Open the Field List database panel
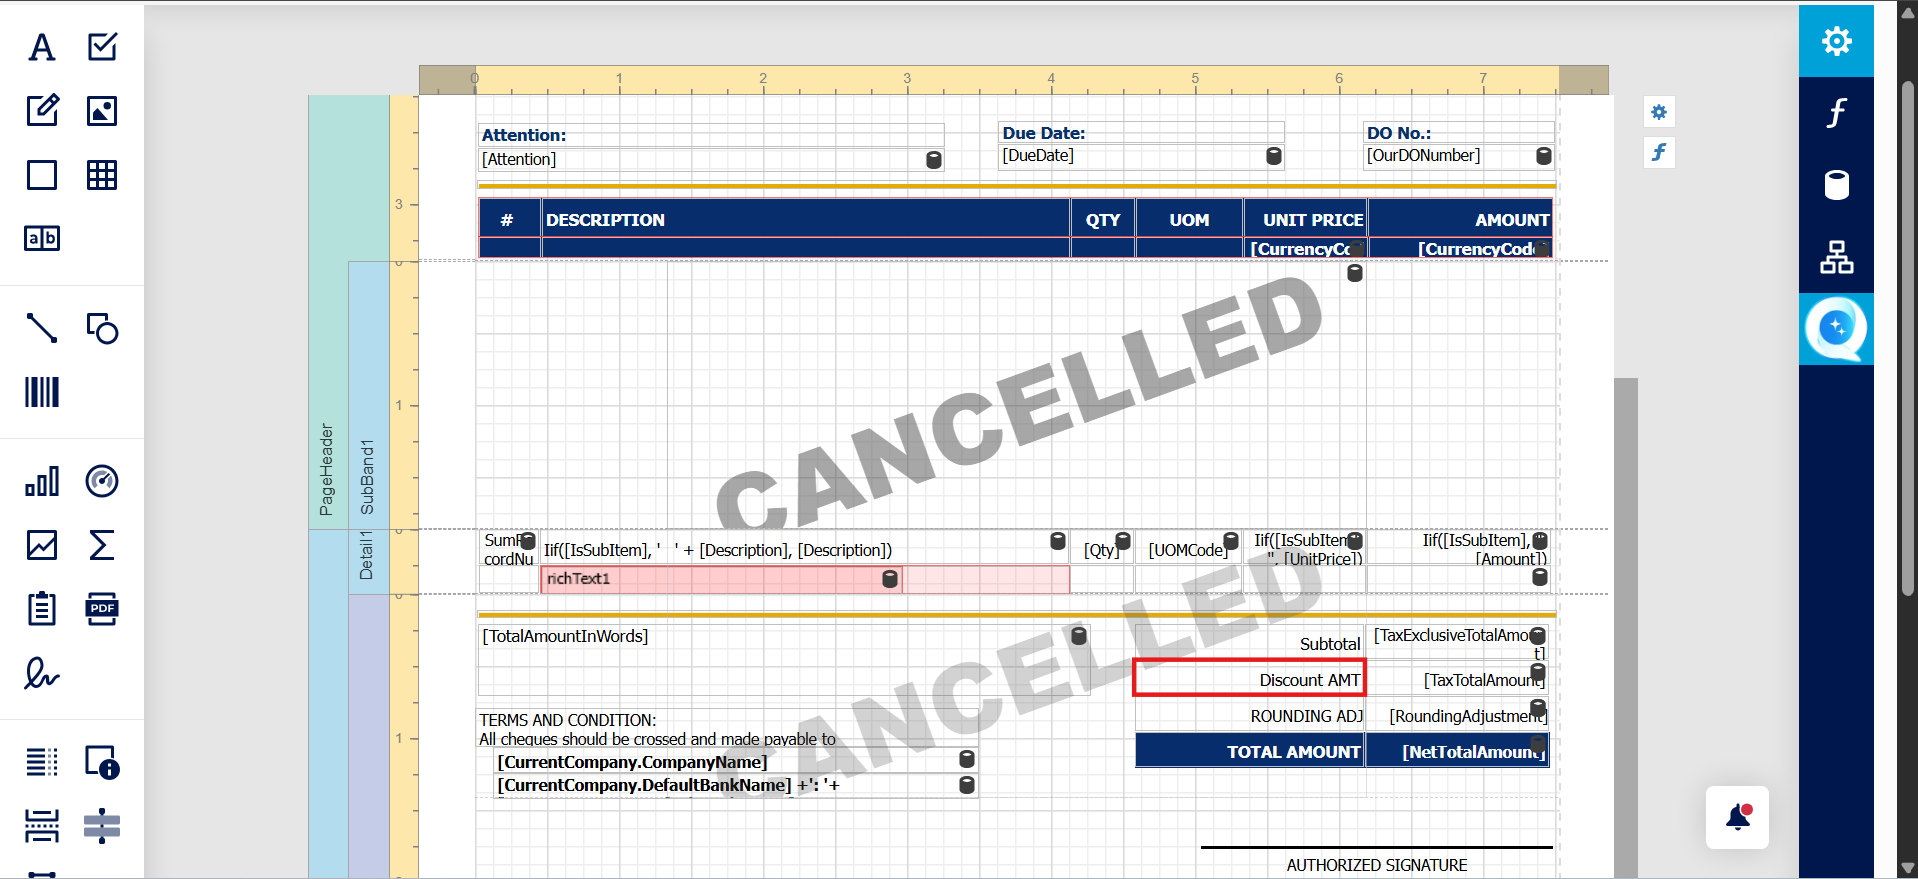1918x879 pixels. [x=1836, y=185]
